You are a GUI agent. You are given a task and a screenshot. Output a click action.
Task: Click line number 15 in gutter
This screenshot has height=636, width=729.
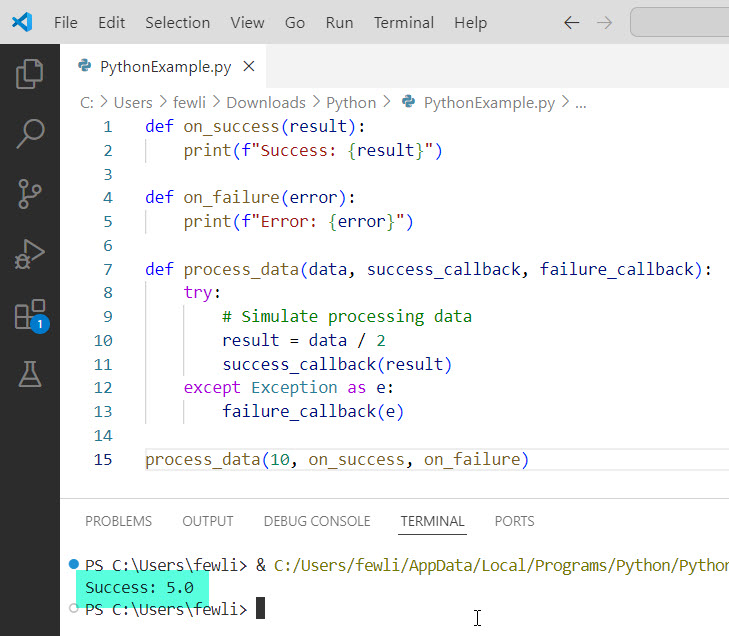(x=103, y=459)
